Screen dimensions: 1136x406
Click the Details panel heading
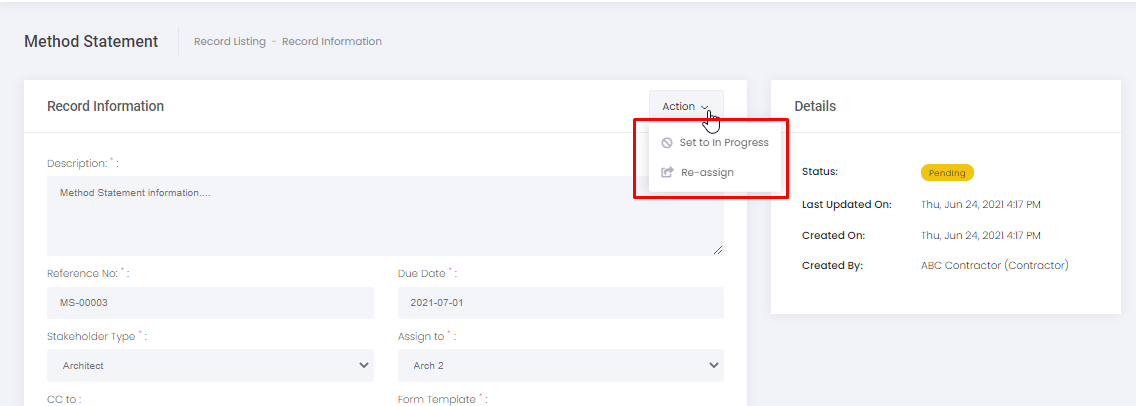pos(815,106)
